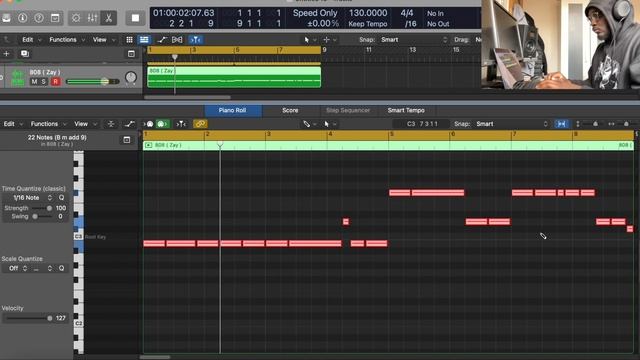640x360 pixels.
Task: Open Piano Roll pointer Command-click tool menu
Action: point(329,124)
